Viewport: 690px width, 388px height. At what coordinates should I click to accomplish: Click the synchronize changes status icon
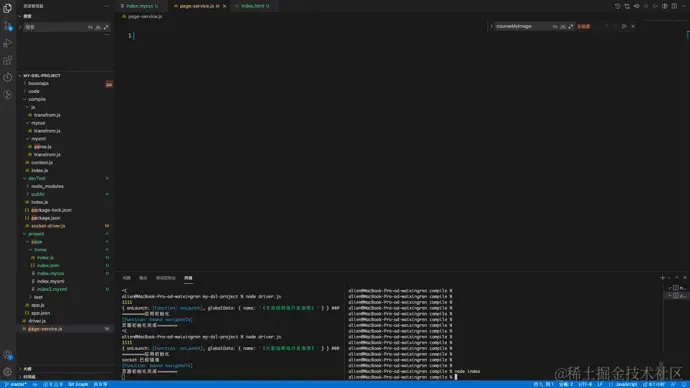(35, 384)
